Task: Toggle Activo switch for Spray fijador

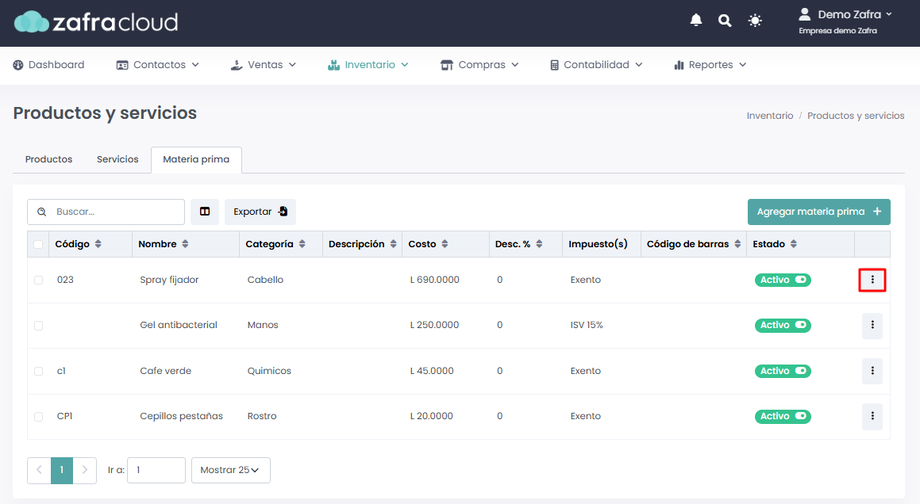Action: click(800, 280)
